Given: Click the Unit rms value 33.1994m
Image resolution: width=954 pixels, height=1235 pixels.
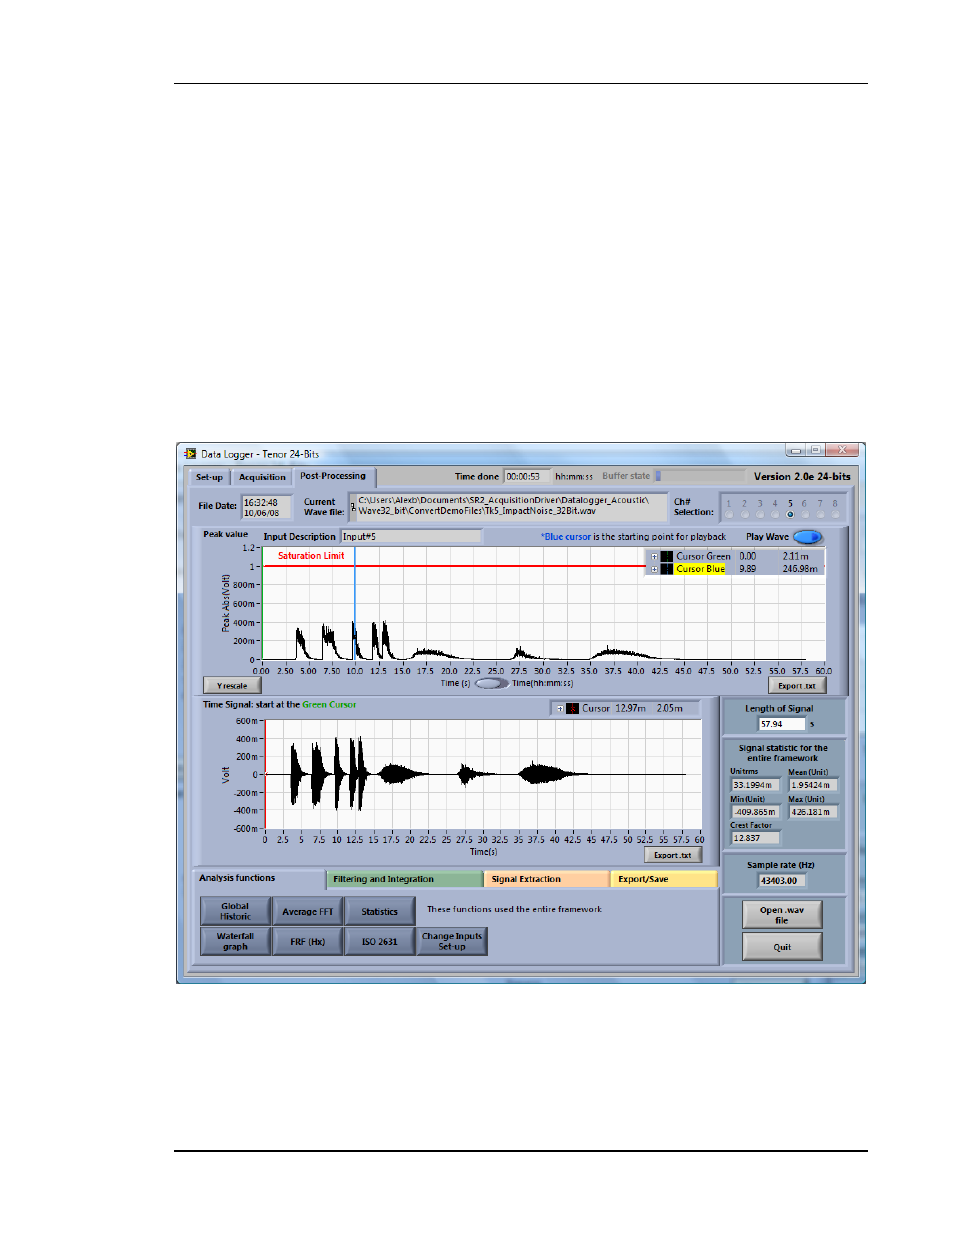Looking at the screenshot, I should coord(755,785).
